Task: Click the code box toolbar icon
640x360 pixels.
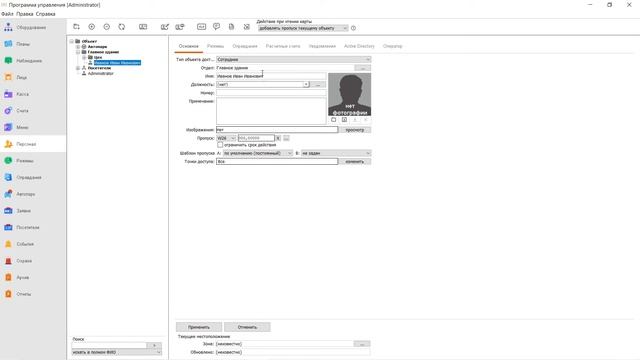Action: point(202,27)
